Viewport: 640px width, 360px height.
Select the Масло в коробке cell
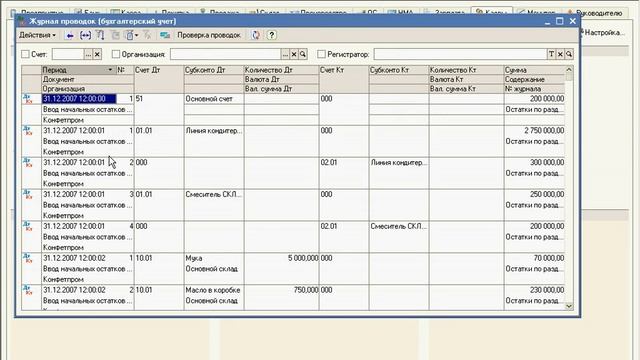(214, 290)
